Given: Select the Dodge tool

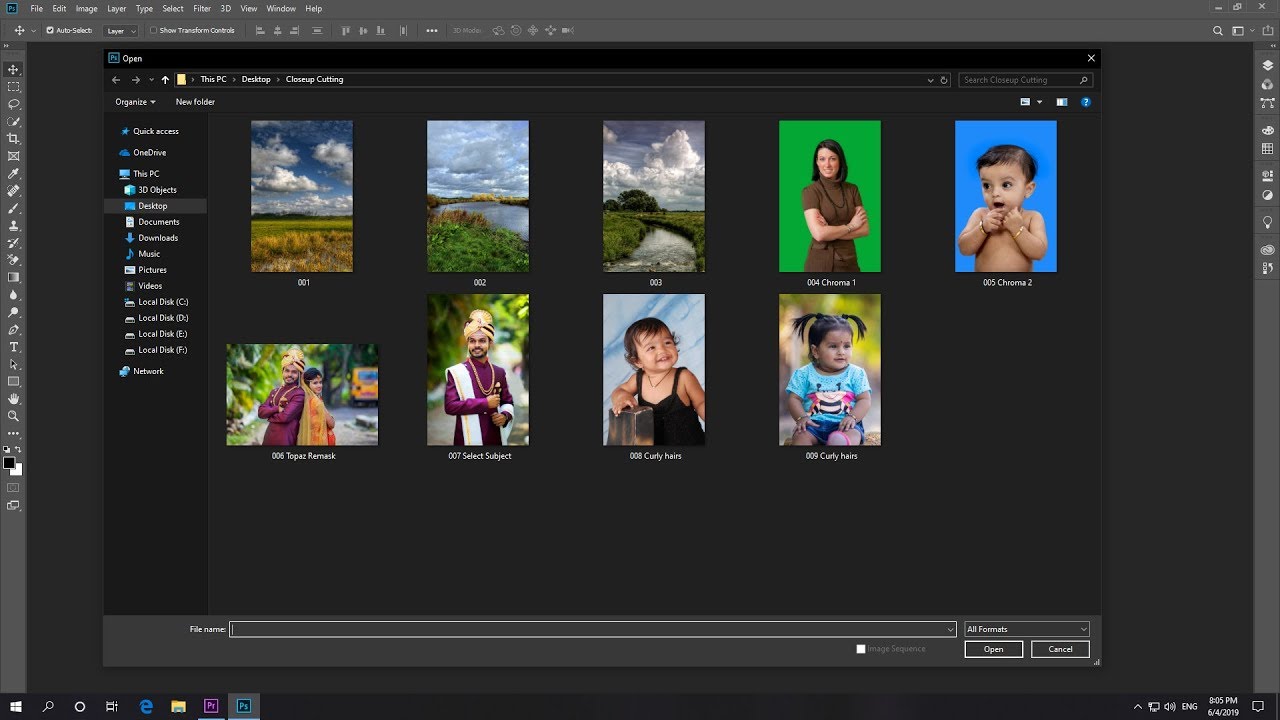Looking at the screenshot, I should (x=13, y=312).
